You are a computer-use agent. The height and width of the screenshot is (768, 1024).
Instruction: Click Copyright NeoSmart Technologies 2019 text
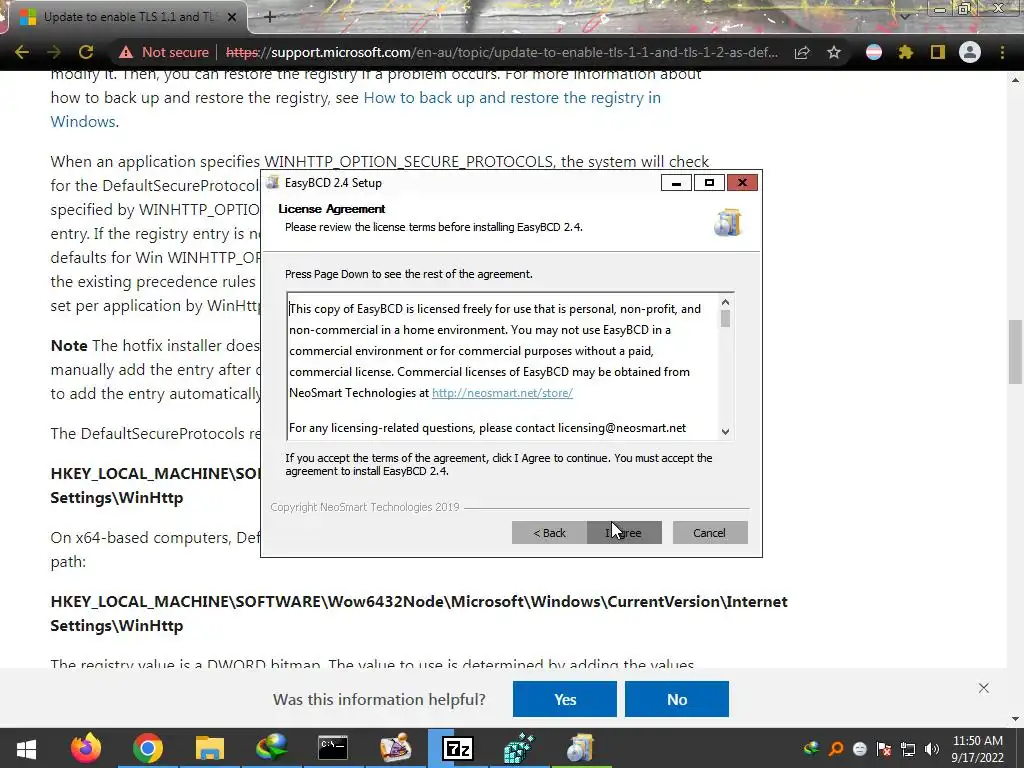coord(365,507)
